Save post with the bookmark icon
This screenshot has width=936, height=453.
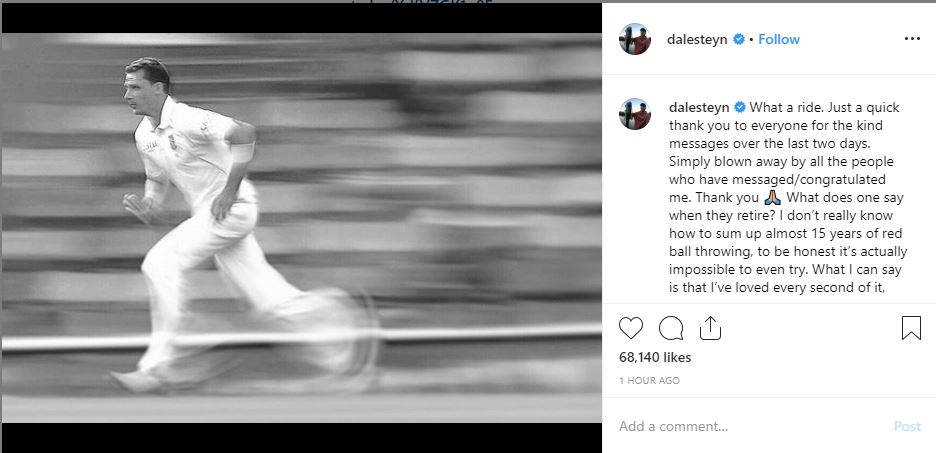[x=911, y=328]
